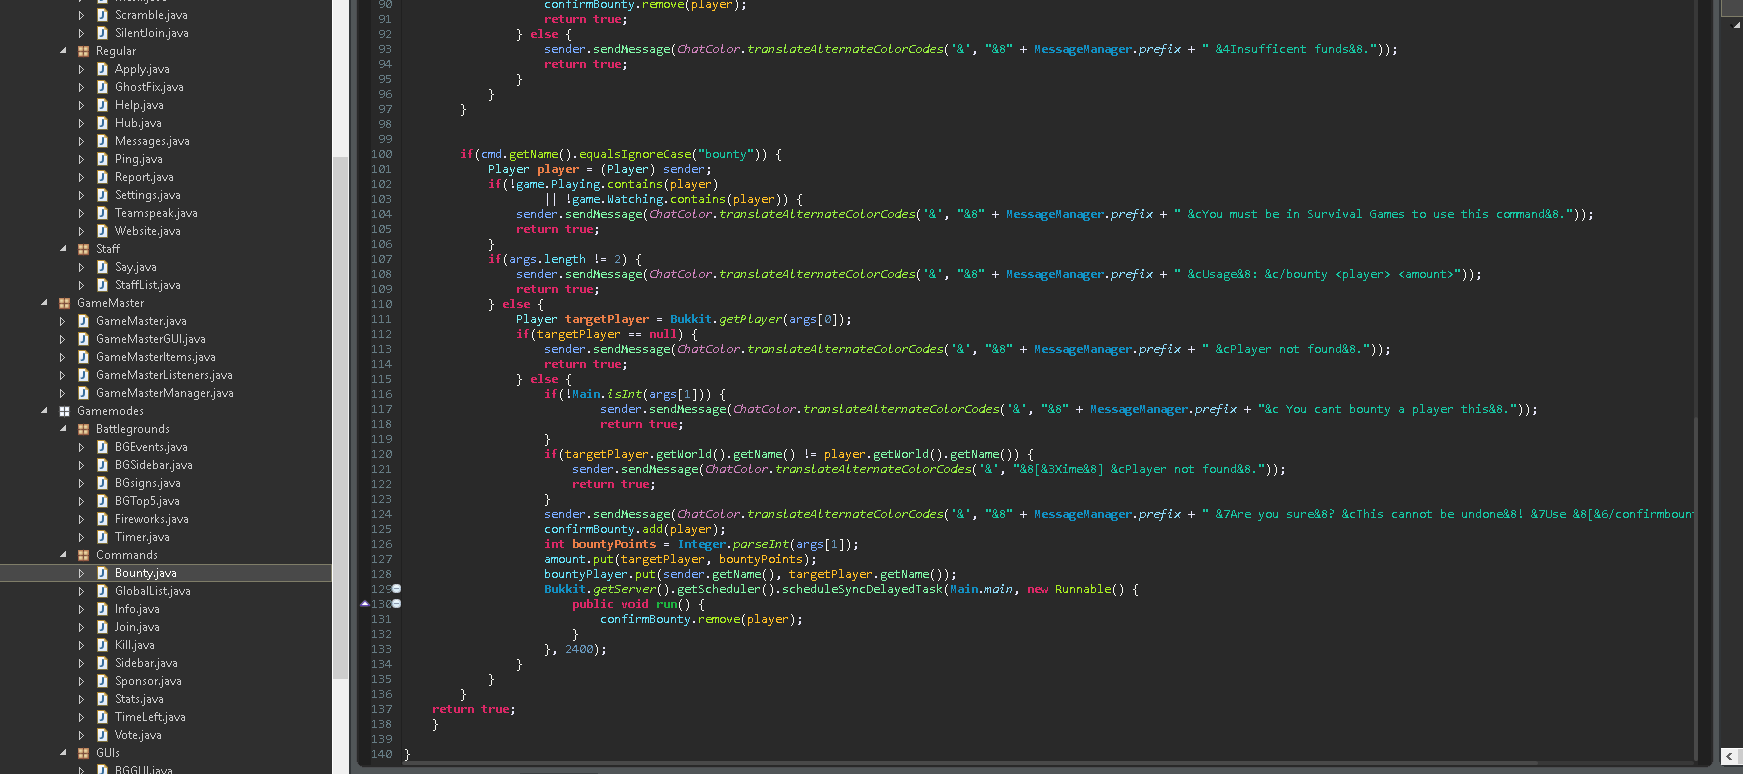Click line number 100 in the gutter
This screenshot has height=774, width=1743.
coord(381,154)
